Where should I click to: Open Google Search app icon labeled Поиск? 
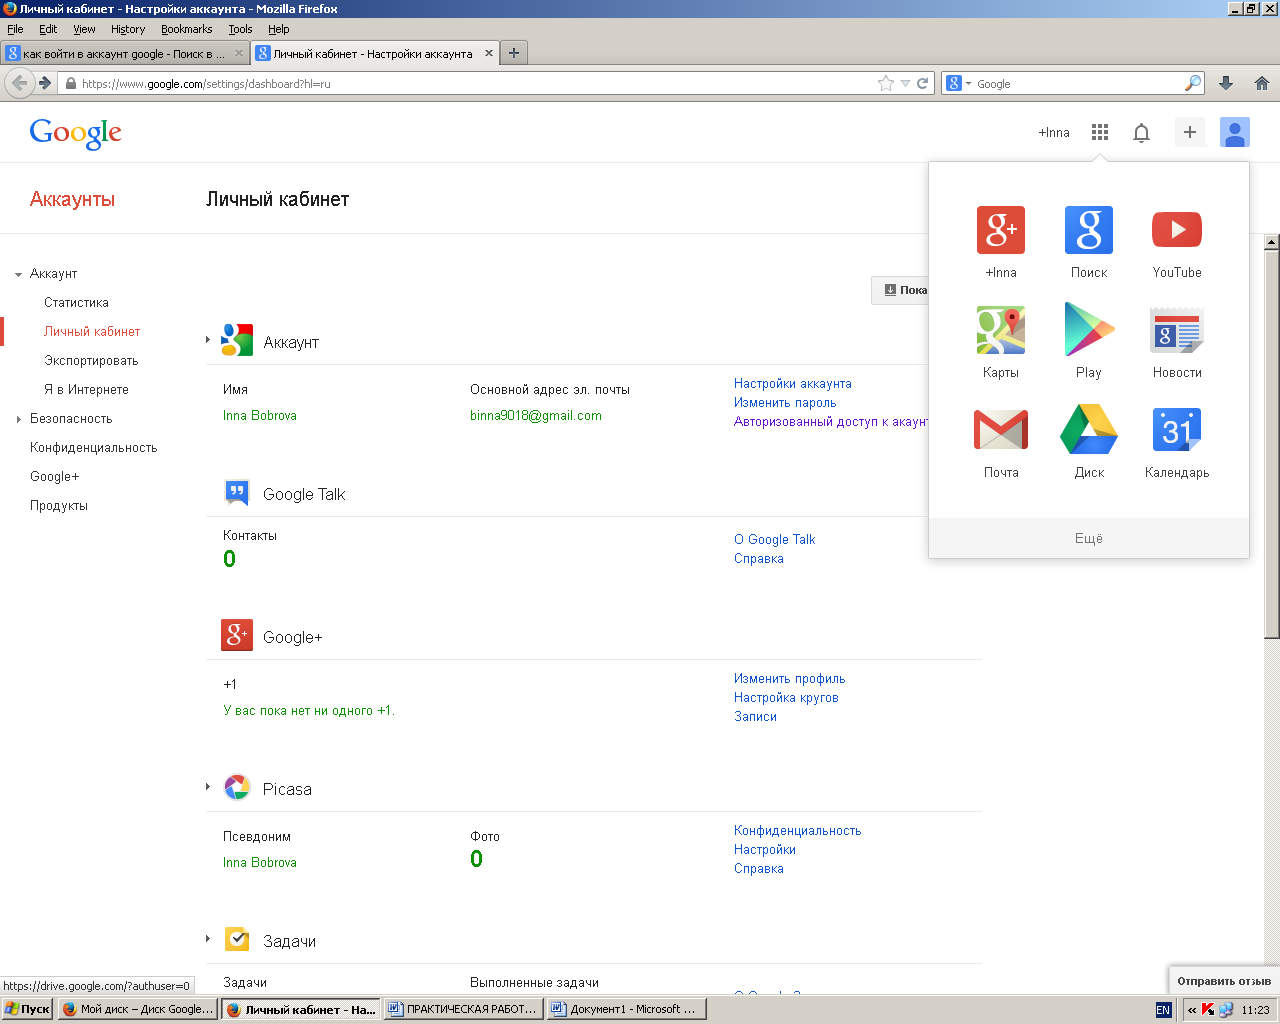(1089, 230)
